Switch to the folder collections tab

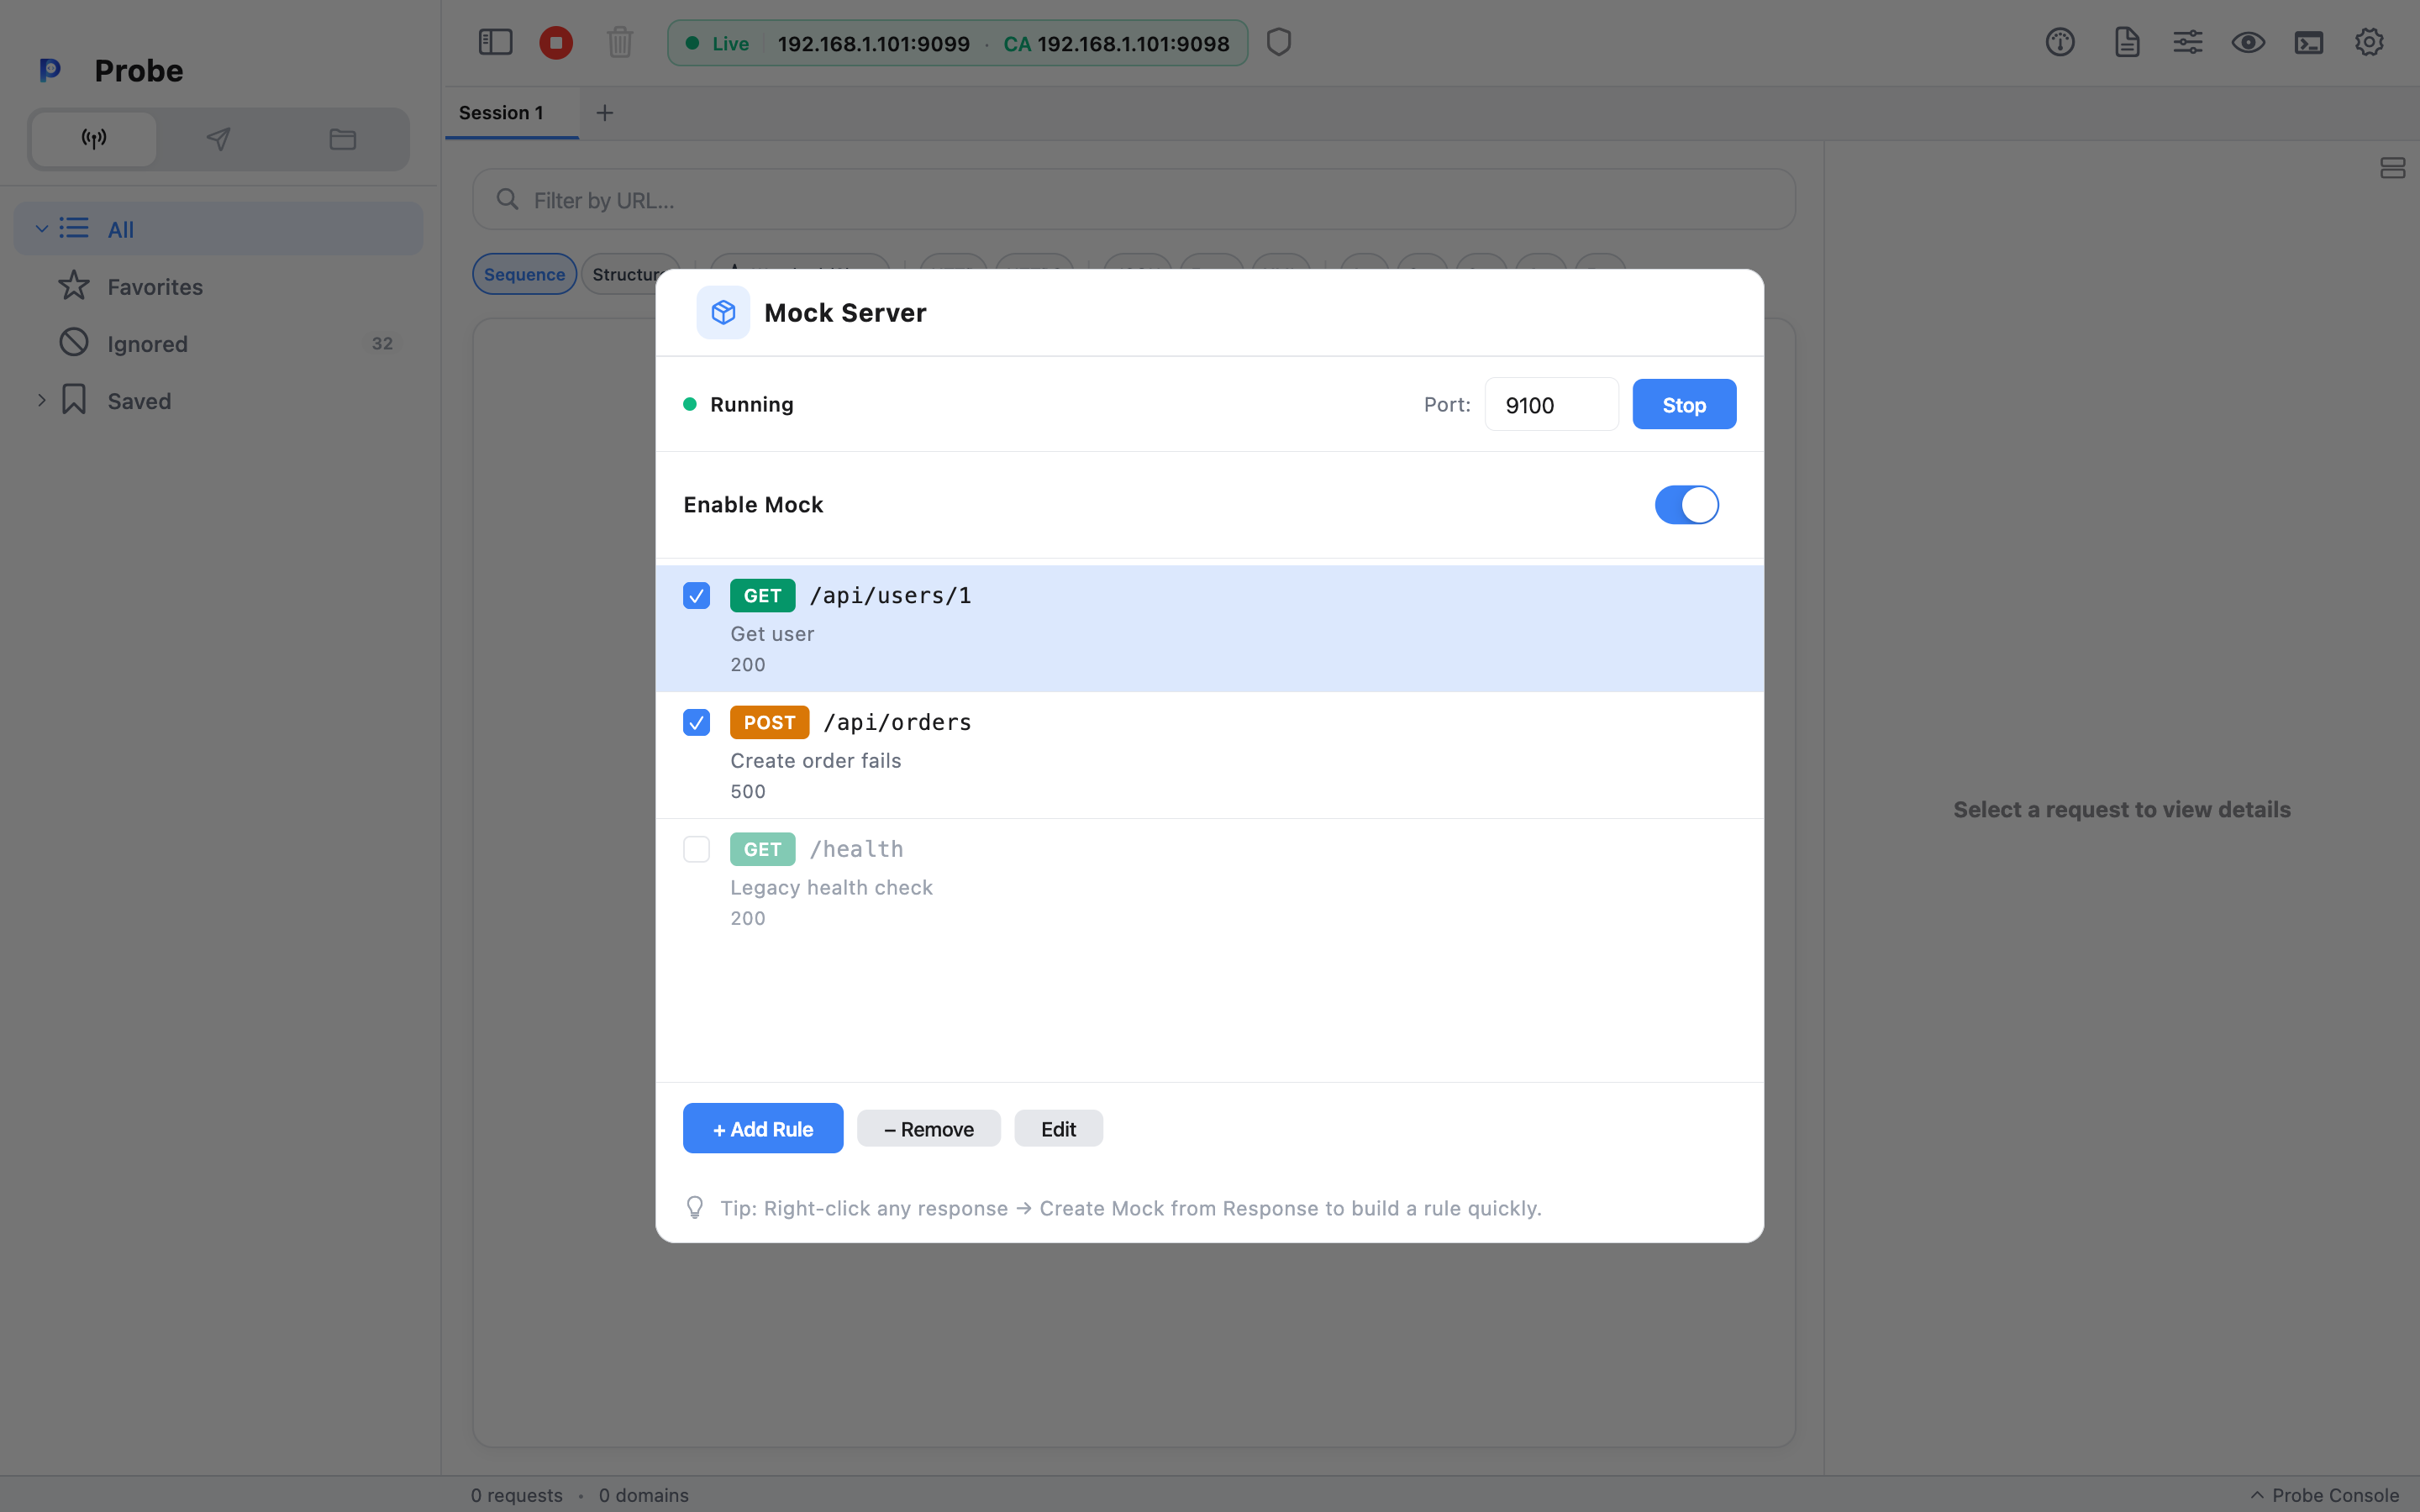(x=343, y=139)
